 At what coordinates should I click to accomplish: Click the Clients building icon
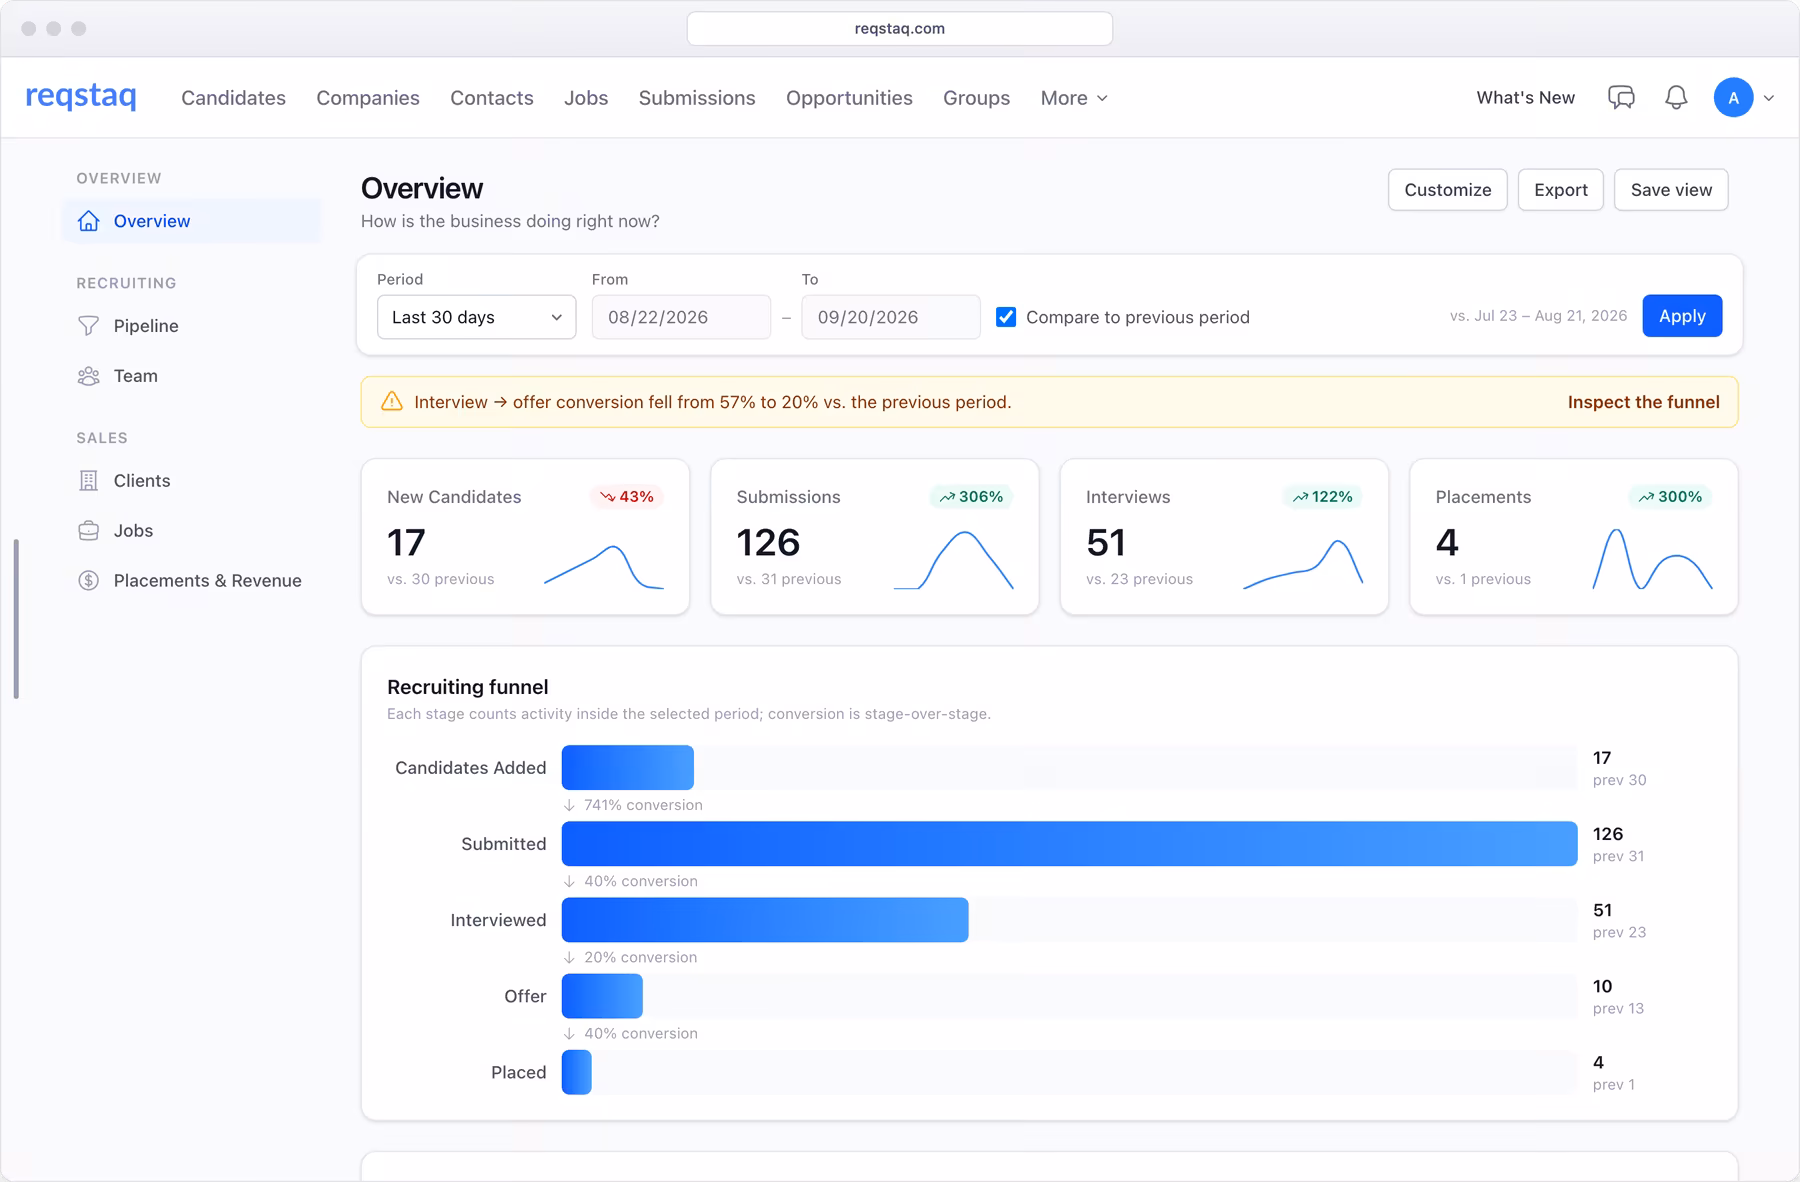(x=89, y=481)
